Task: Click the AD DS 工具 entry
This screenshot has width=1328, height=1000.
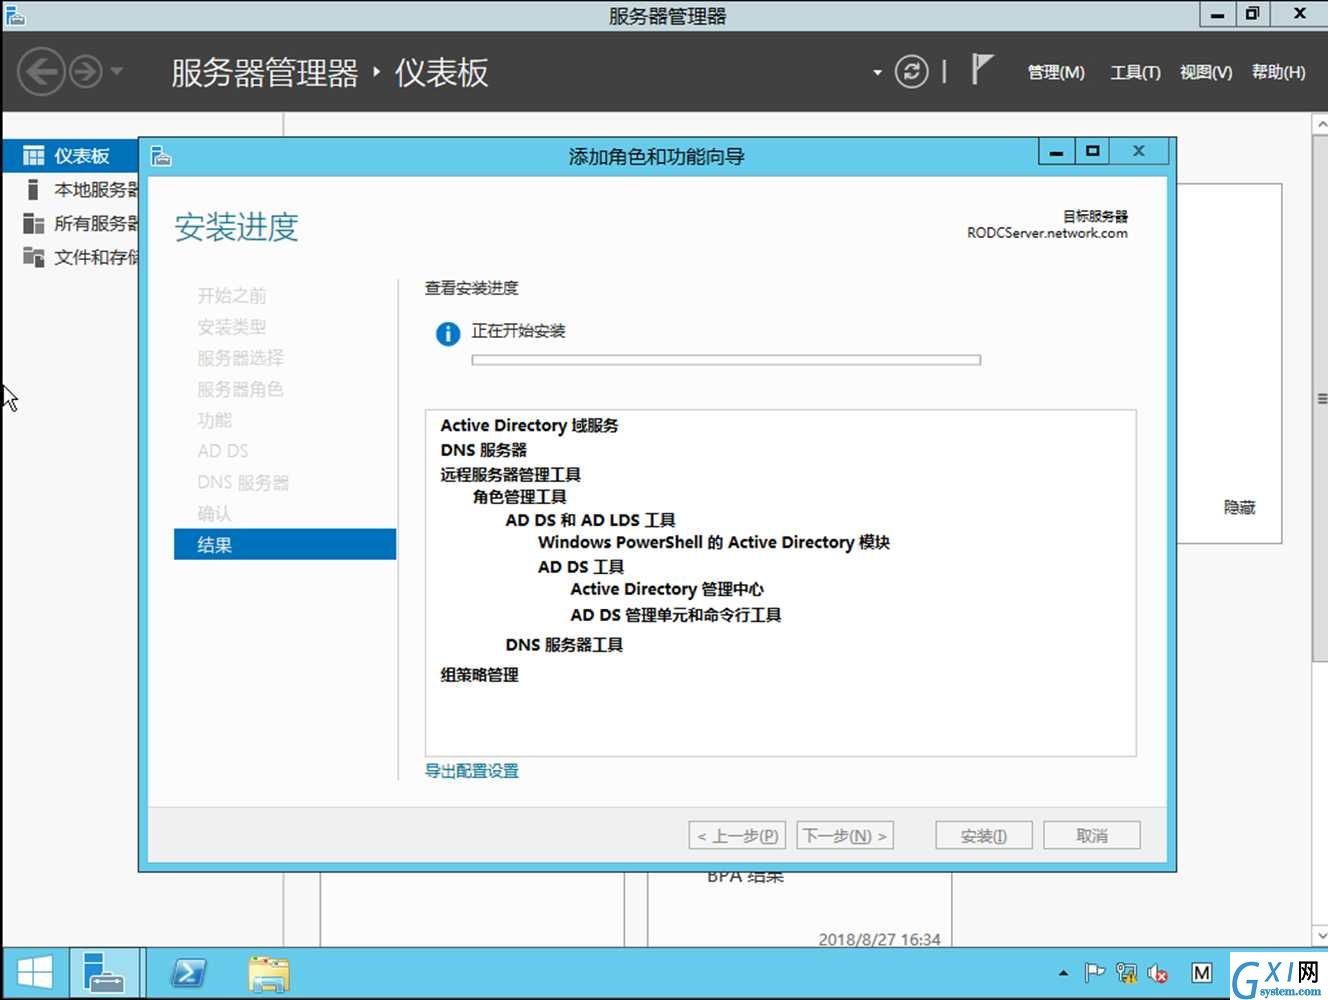Action: point(581,567)
